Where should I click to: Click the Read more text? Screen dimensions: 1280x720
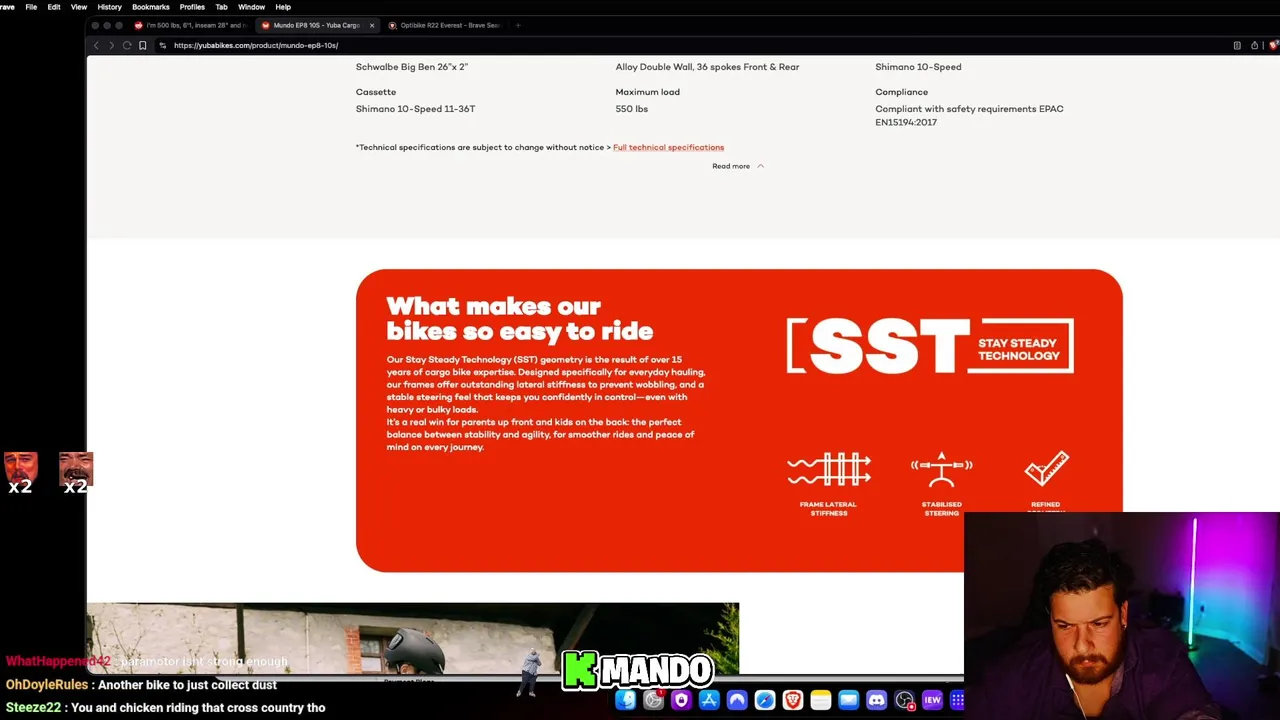coord(731,166)
